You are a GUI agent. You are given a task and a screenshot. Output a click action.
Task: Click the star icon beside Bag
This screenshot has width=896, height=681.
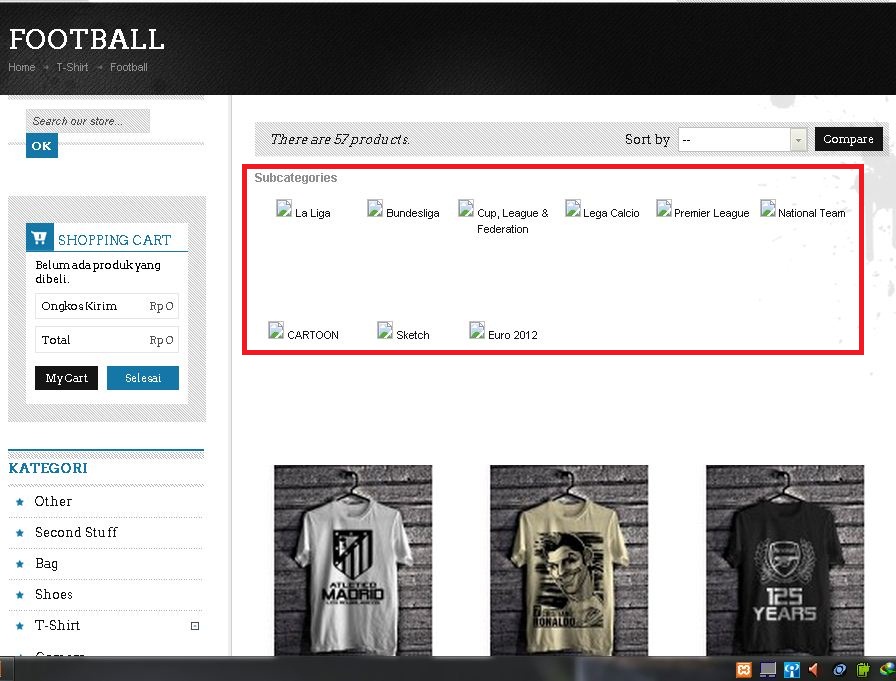[20, 564]
